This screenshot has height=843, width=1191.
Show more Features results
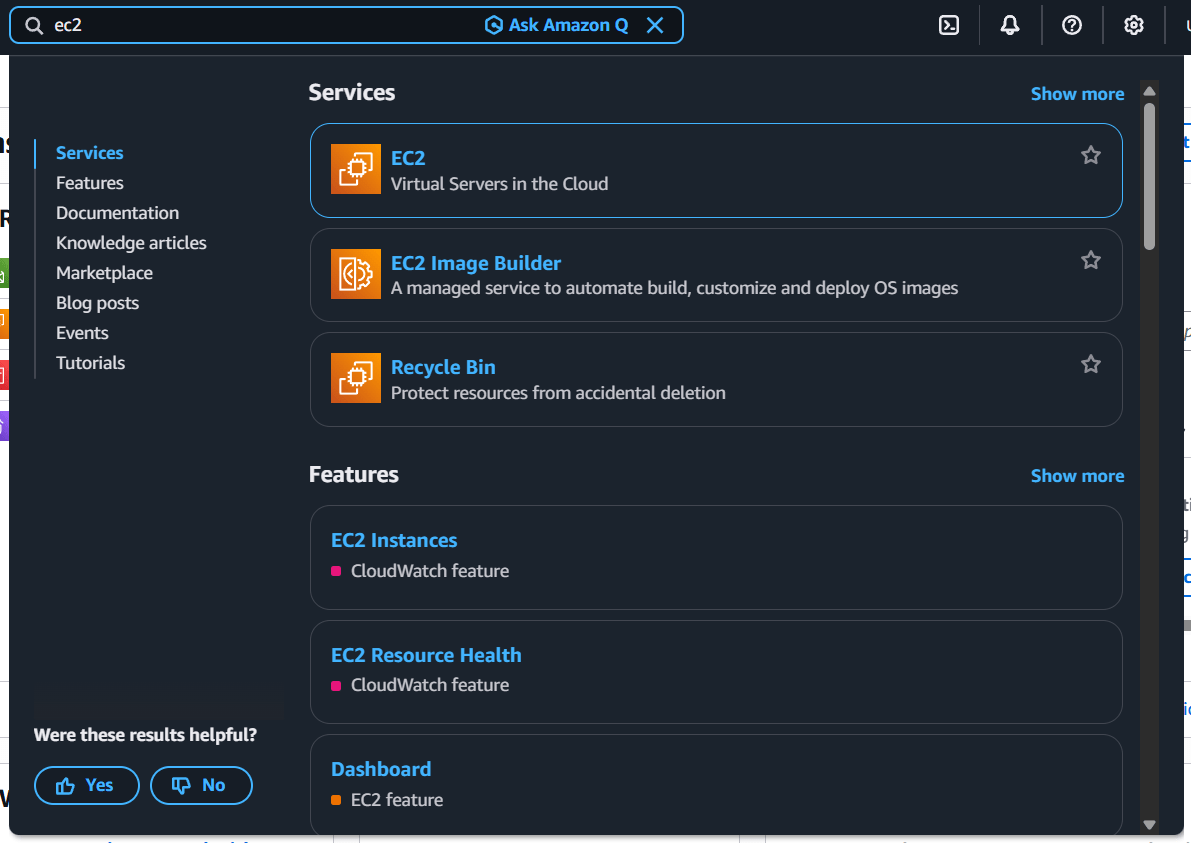pos(1077,475)
